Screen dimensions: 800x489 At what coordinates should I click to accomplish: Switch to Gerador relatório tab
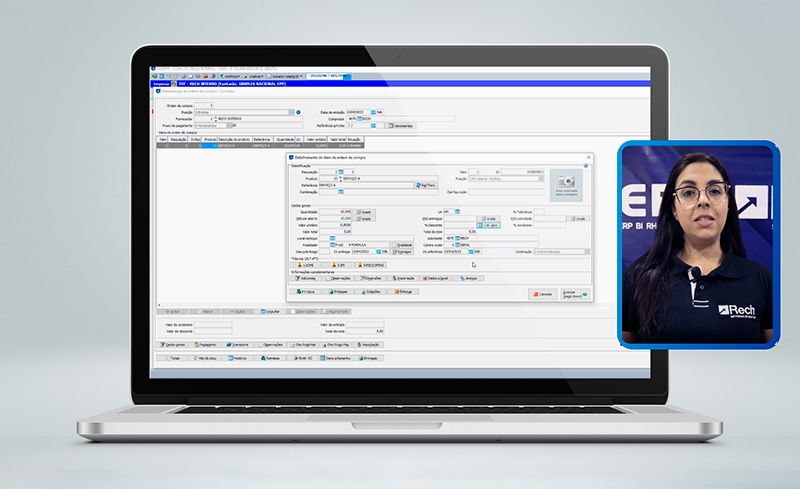(285, 76)
